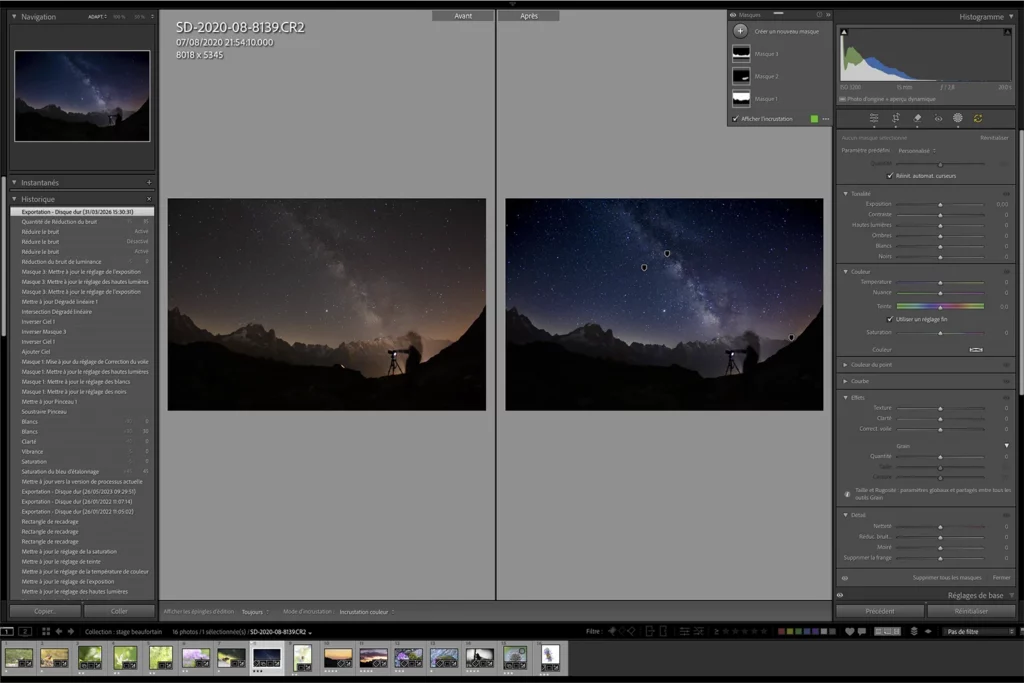Select the Healing eraser tool
Image resolution: width=1024 pixels, height=683 pixels.
point(917,118)
